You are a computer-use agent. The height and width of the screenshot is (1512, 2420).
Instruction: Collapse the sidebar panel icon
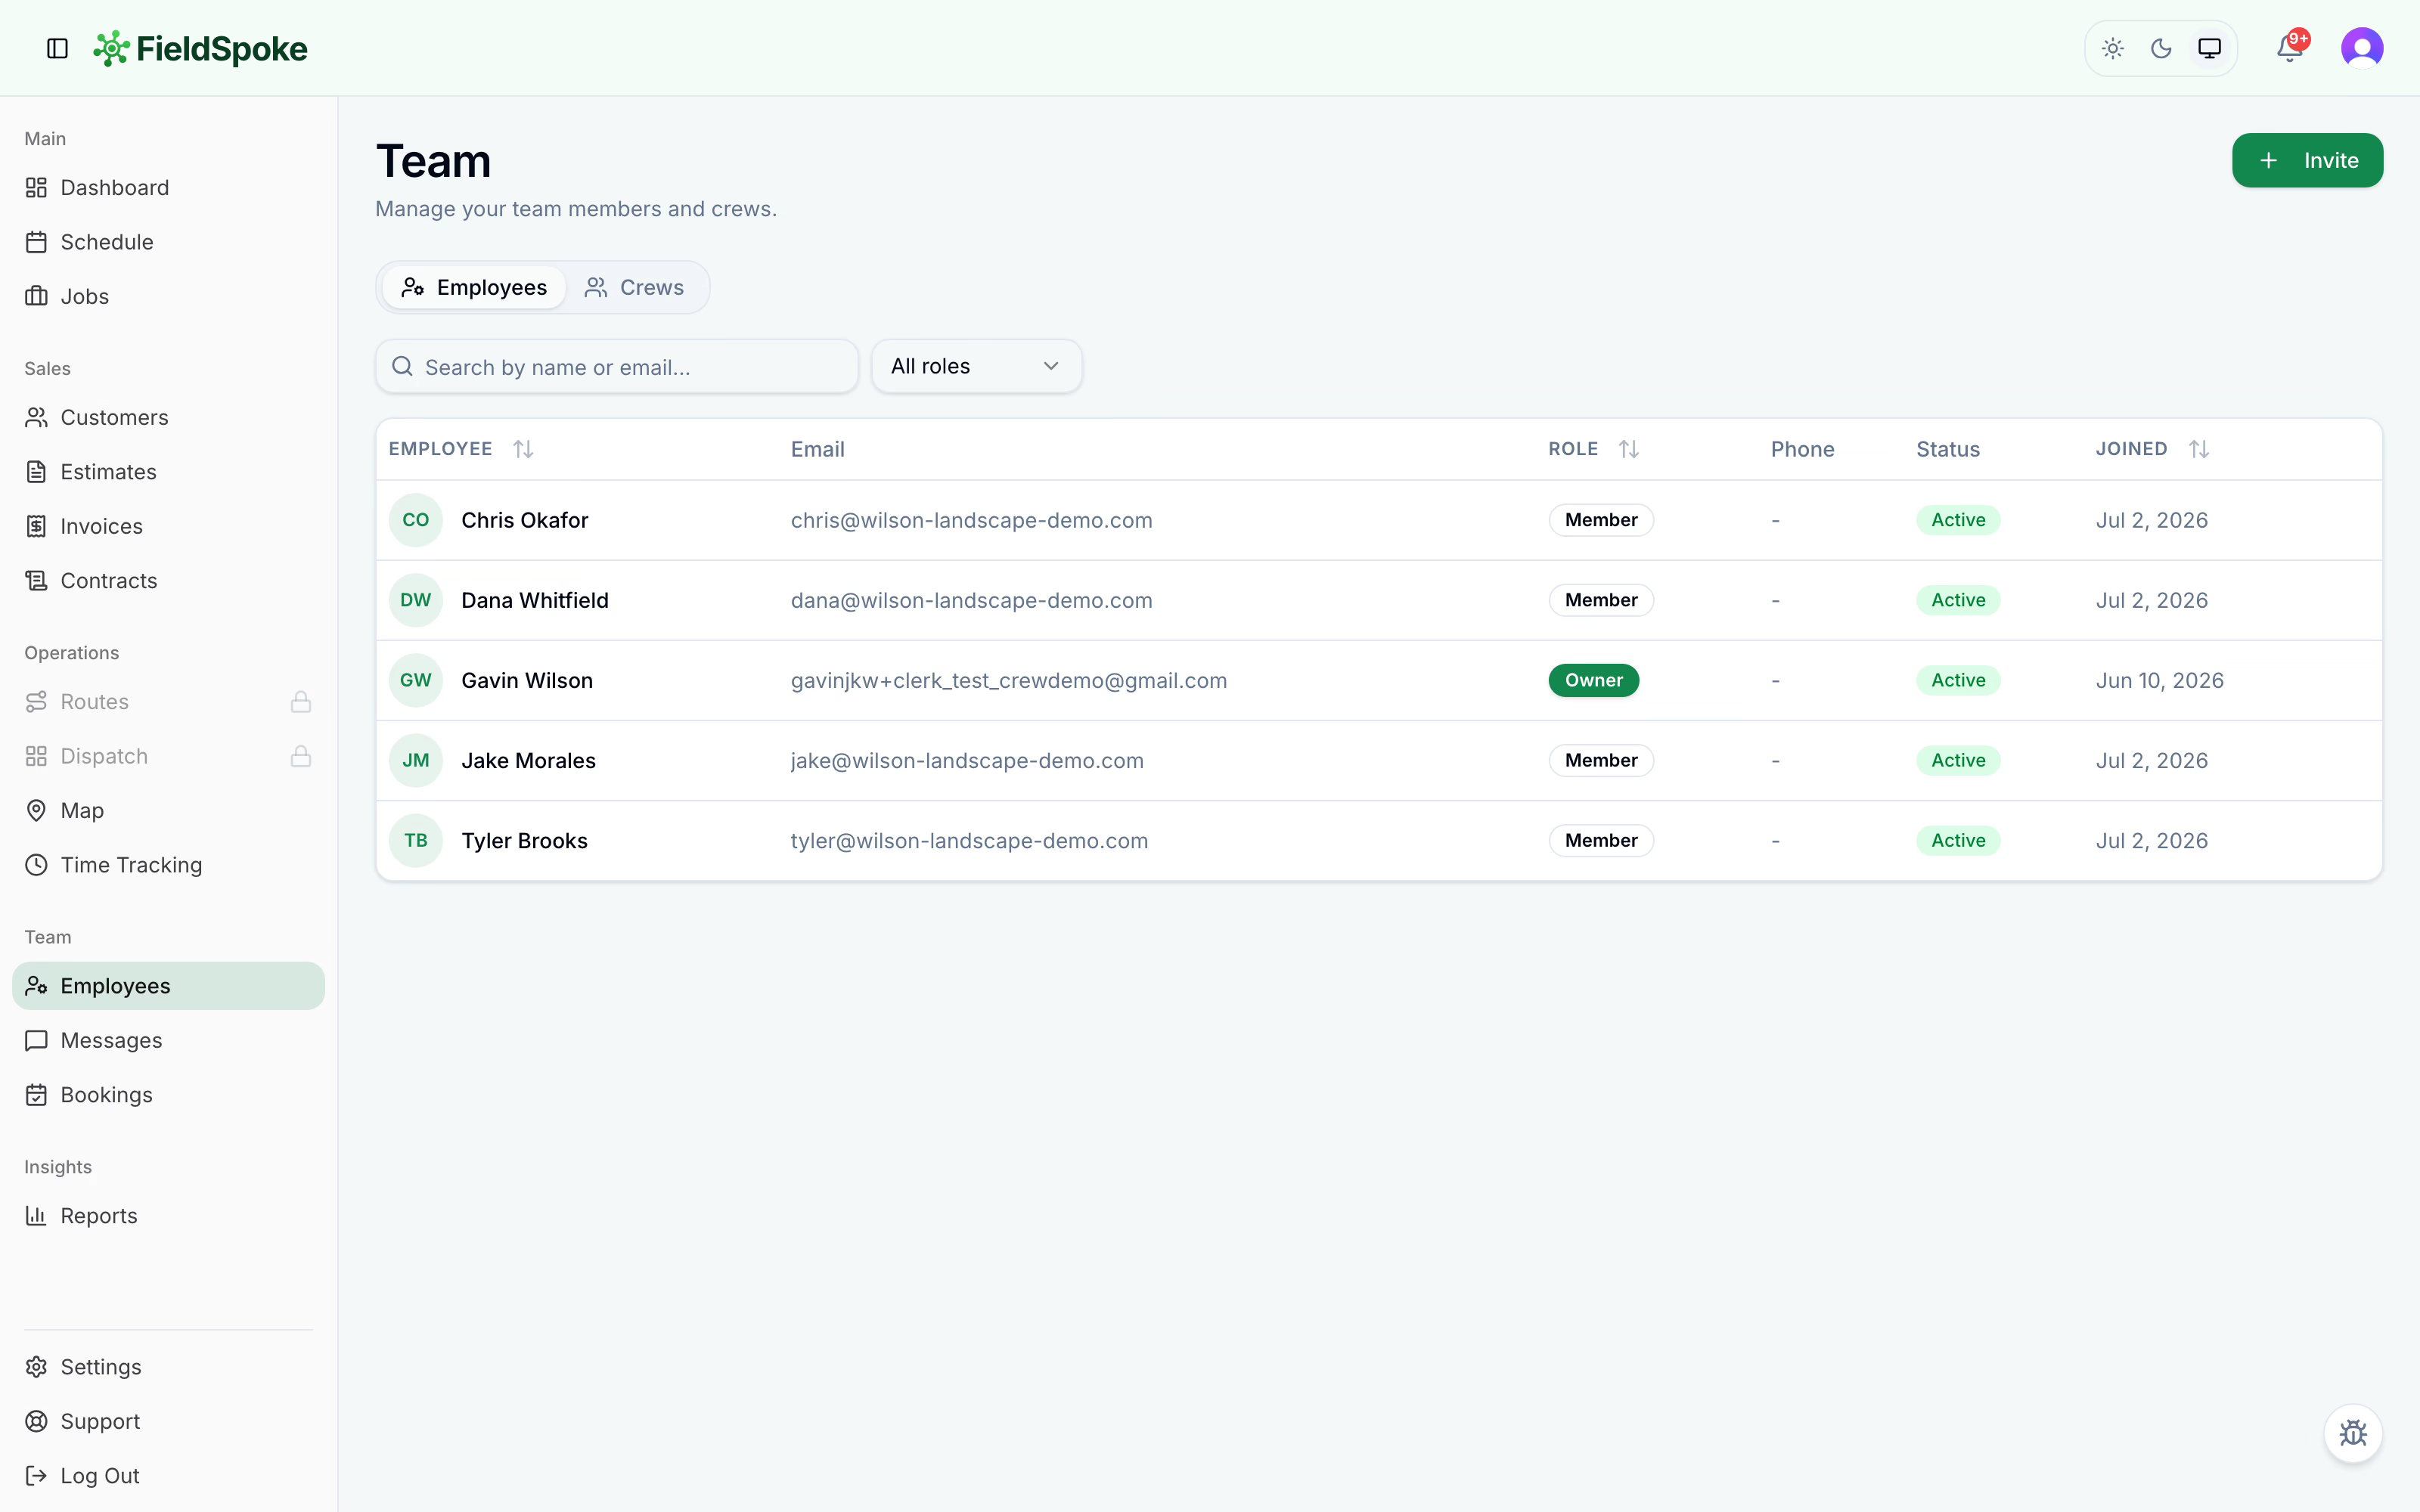(x=57, y=48)
